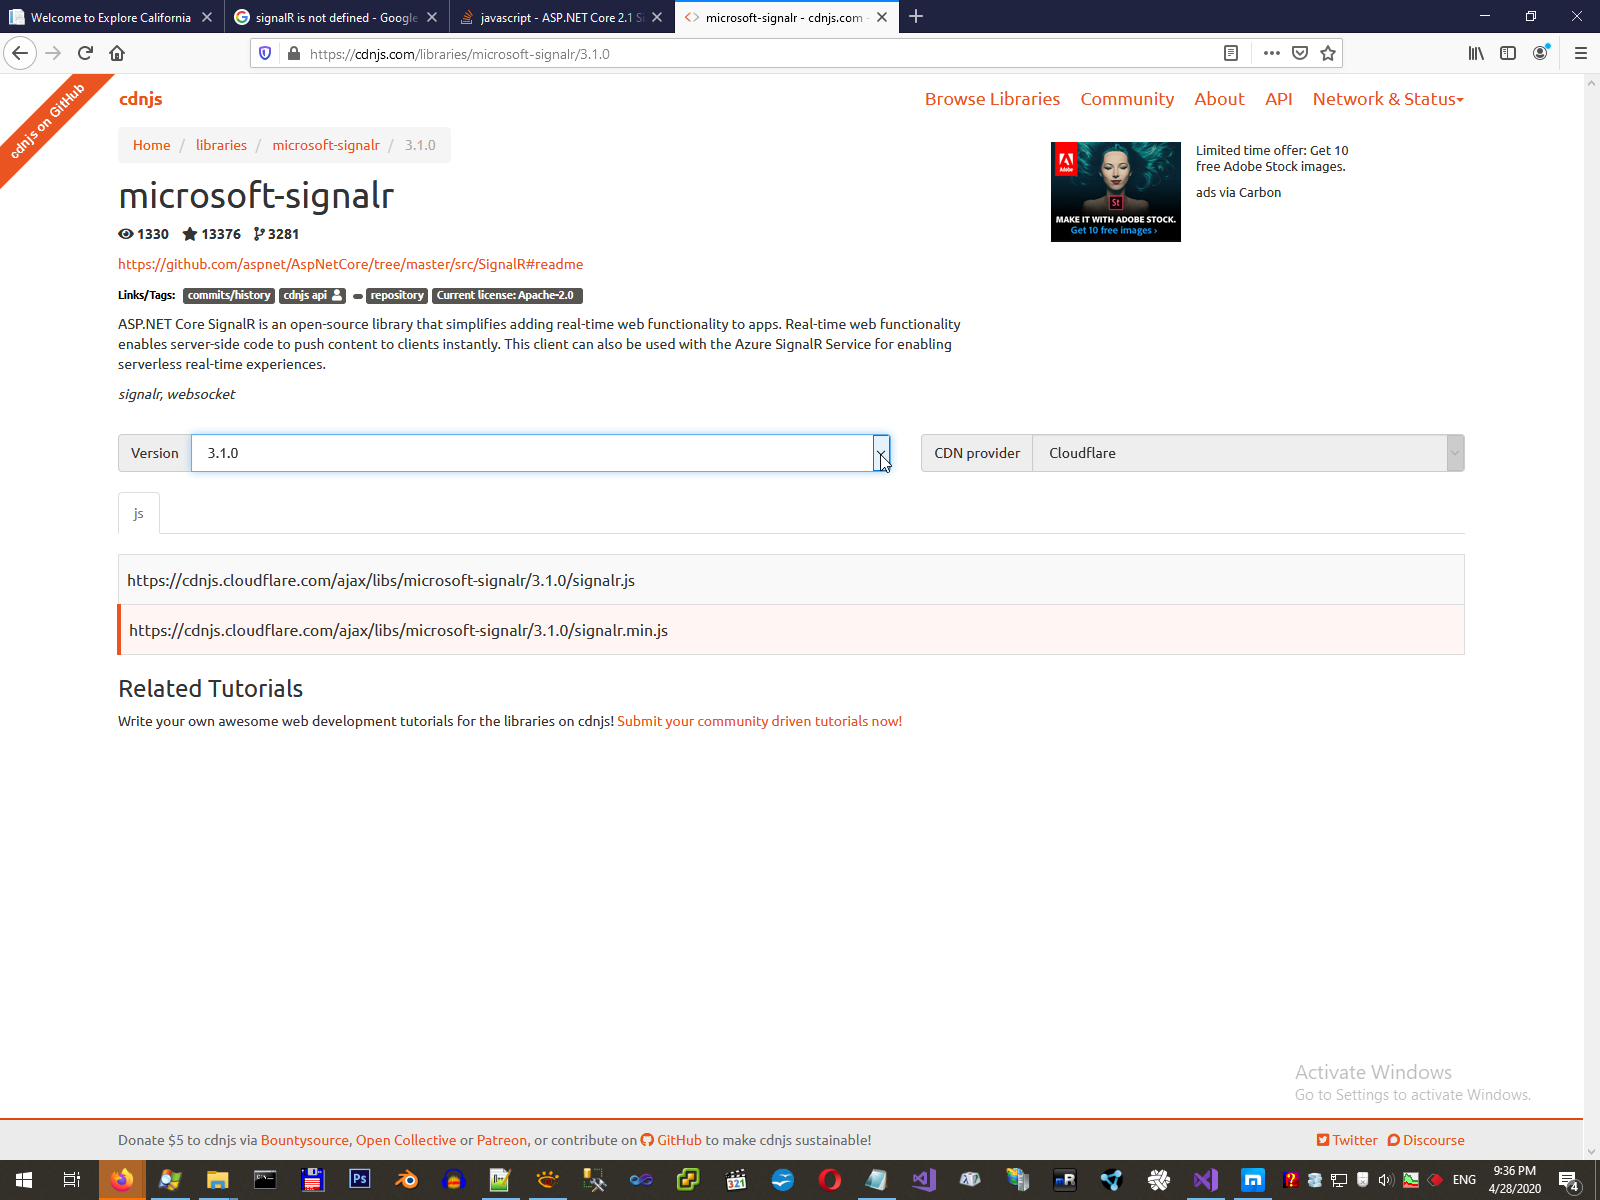The image size is (1600, 1200).
Task: Switch to signalR is not defined Google tab
Action: click(x=336, y=17)
